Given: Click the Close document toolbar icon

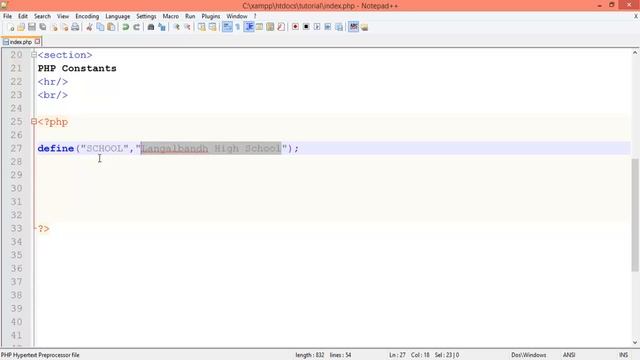Looking at the screenshot, I should [54, 27].
